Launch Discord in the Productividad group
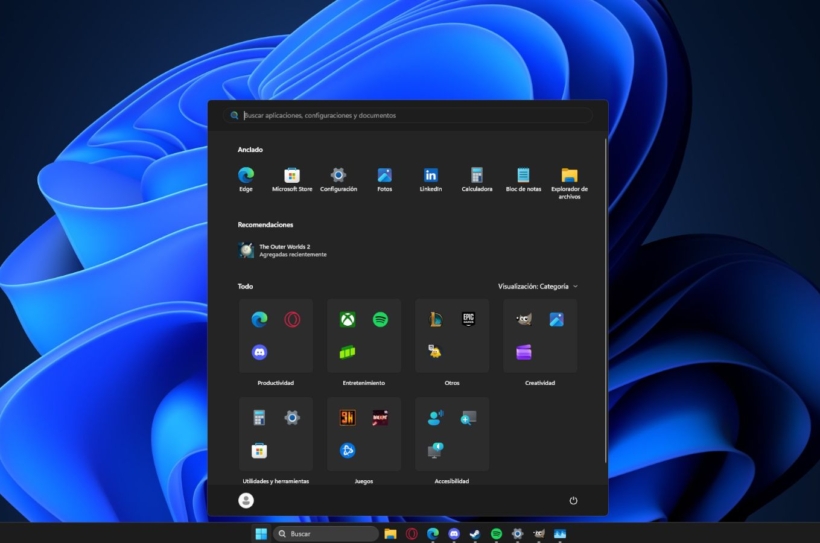The height and width of the screenshot is (543, 820). (259, 352)
